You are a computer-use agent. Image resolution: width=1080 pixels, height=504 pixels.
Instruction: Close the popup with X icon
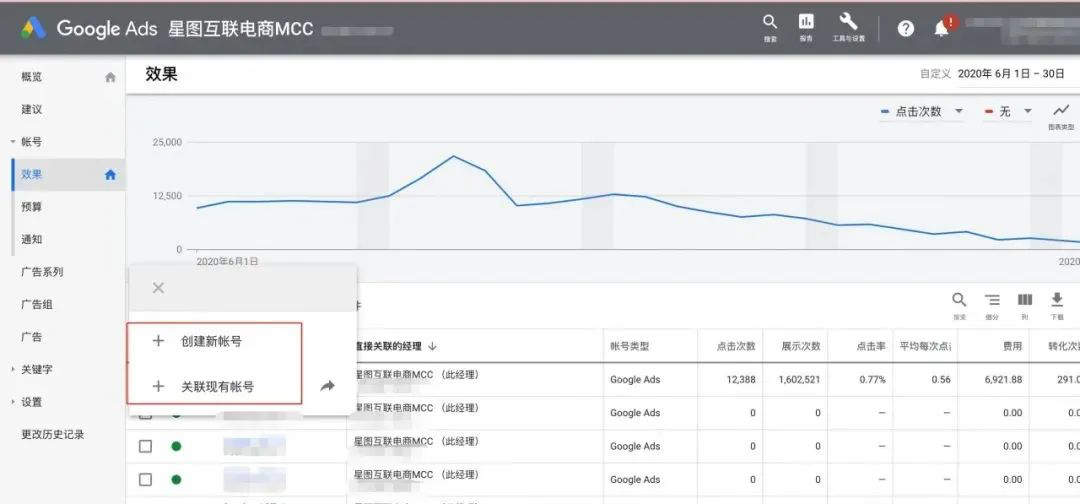157,288
